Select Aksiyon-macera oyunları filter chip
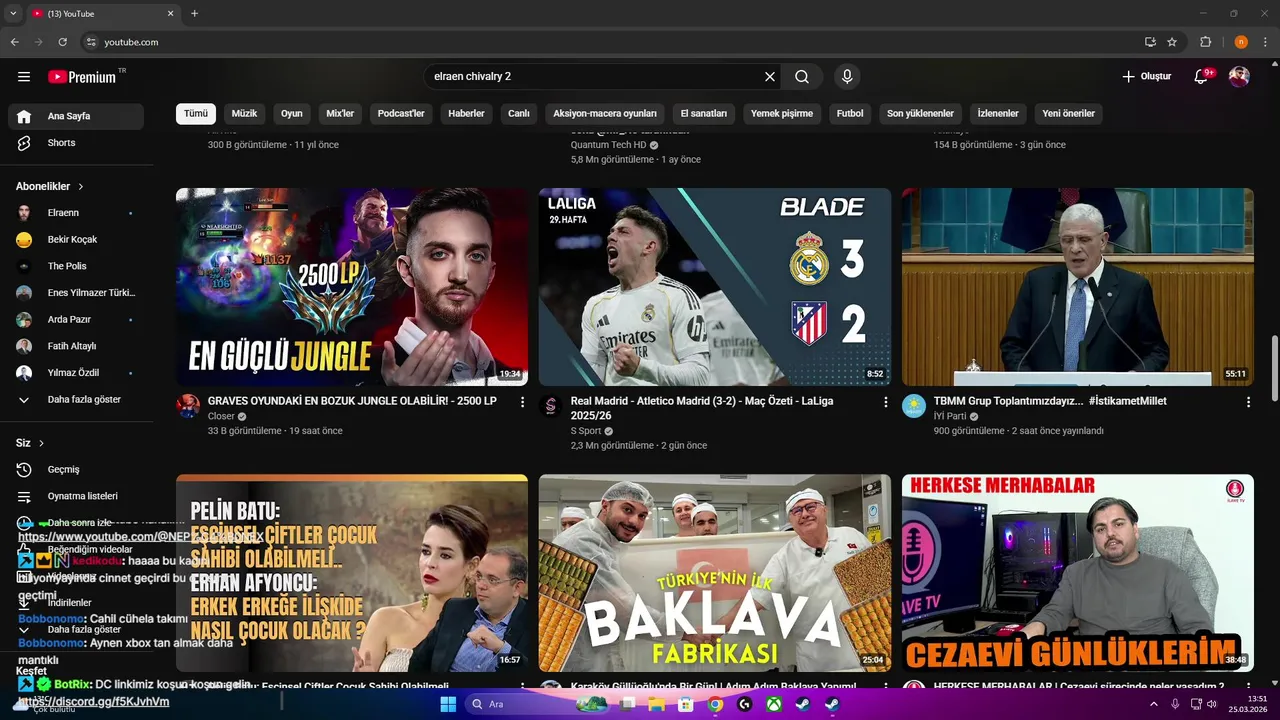The image size is (1280, 720). (605, 113)
